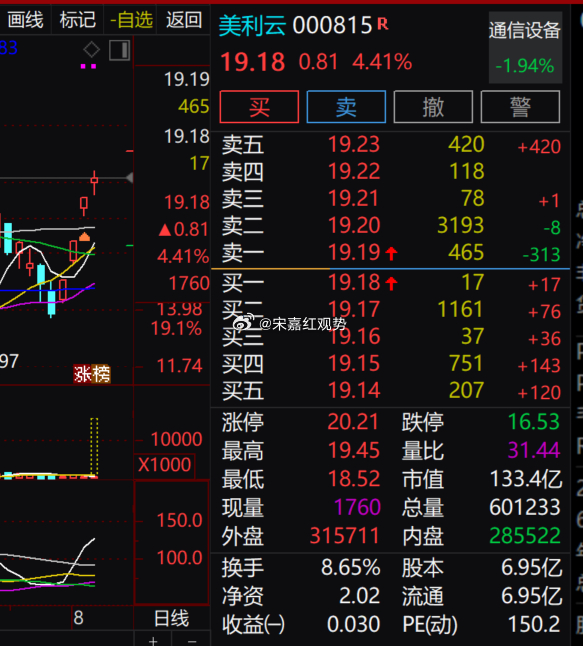This screenshot has height=646, width=583.
Task: Click the 警 alert button
Action: [520, 107]
